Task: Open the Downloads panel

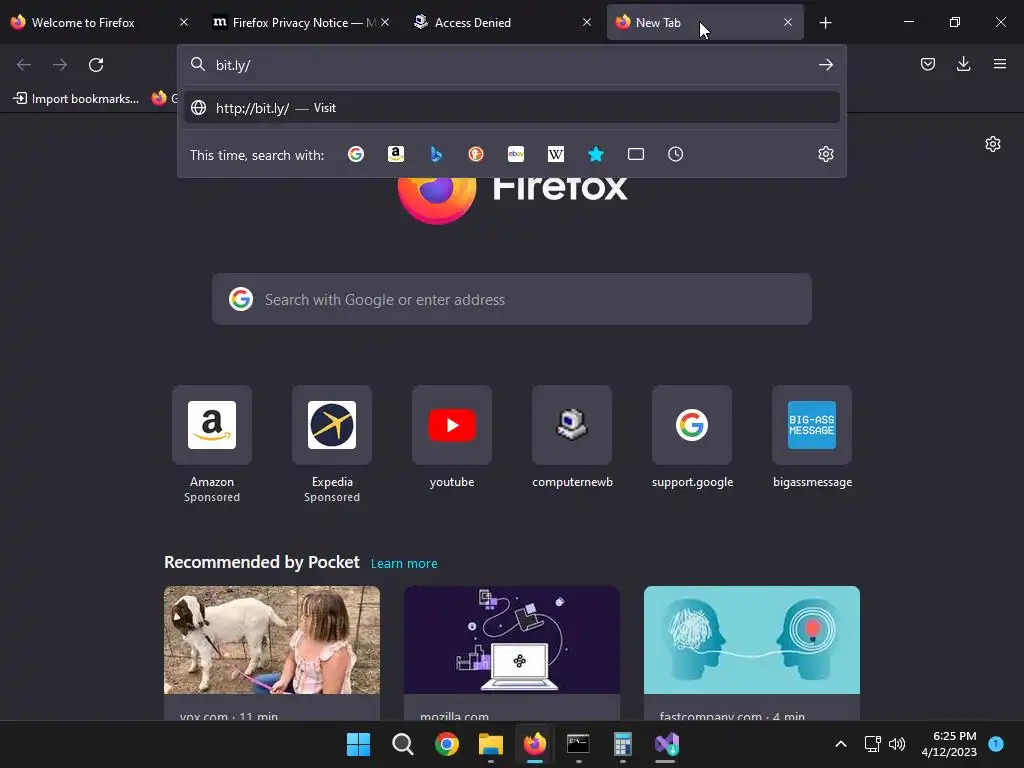Action: (963, 64)
